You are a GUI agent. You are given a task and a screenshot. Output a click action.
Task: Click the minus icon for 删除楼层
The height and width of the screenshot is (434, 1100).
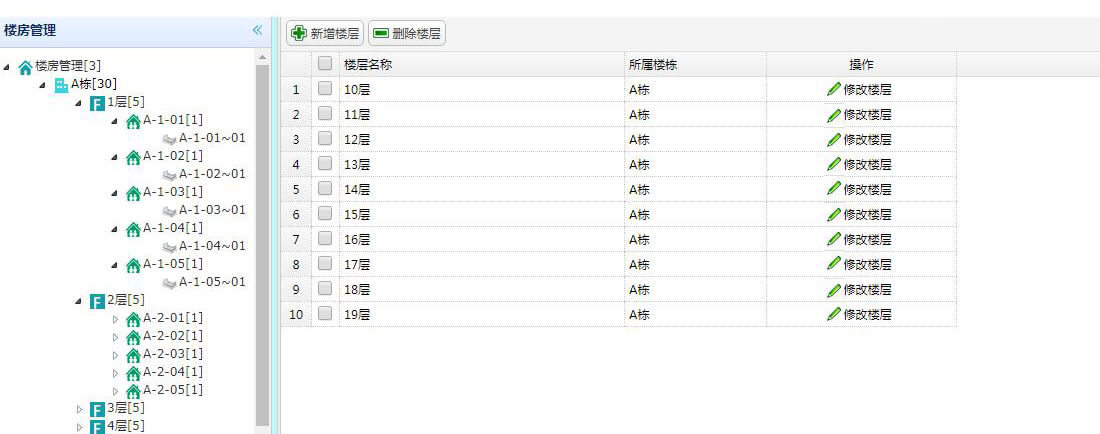click(381, 33)
